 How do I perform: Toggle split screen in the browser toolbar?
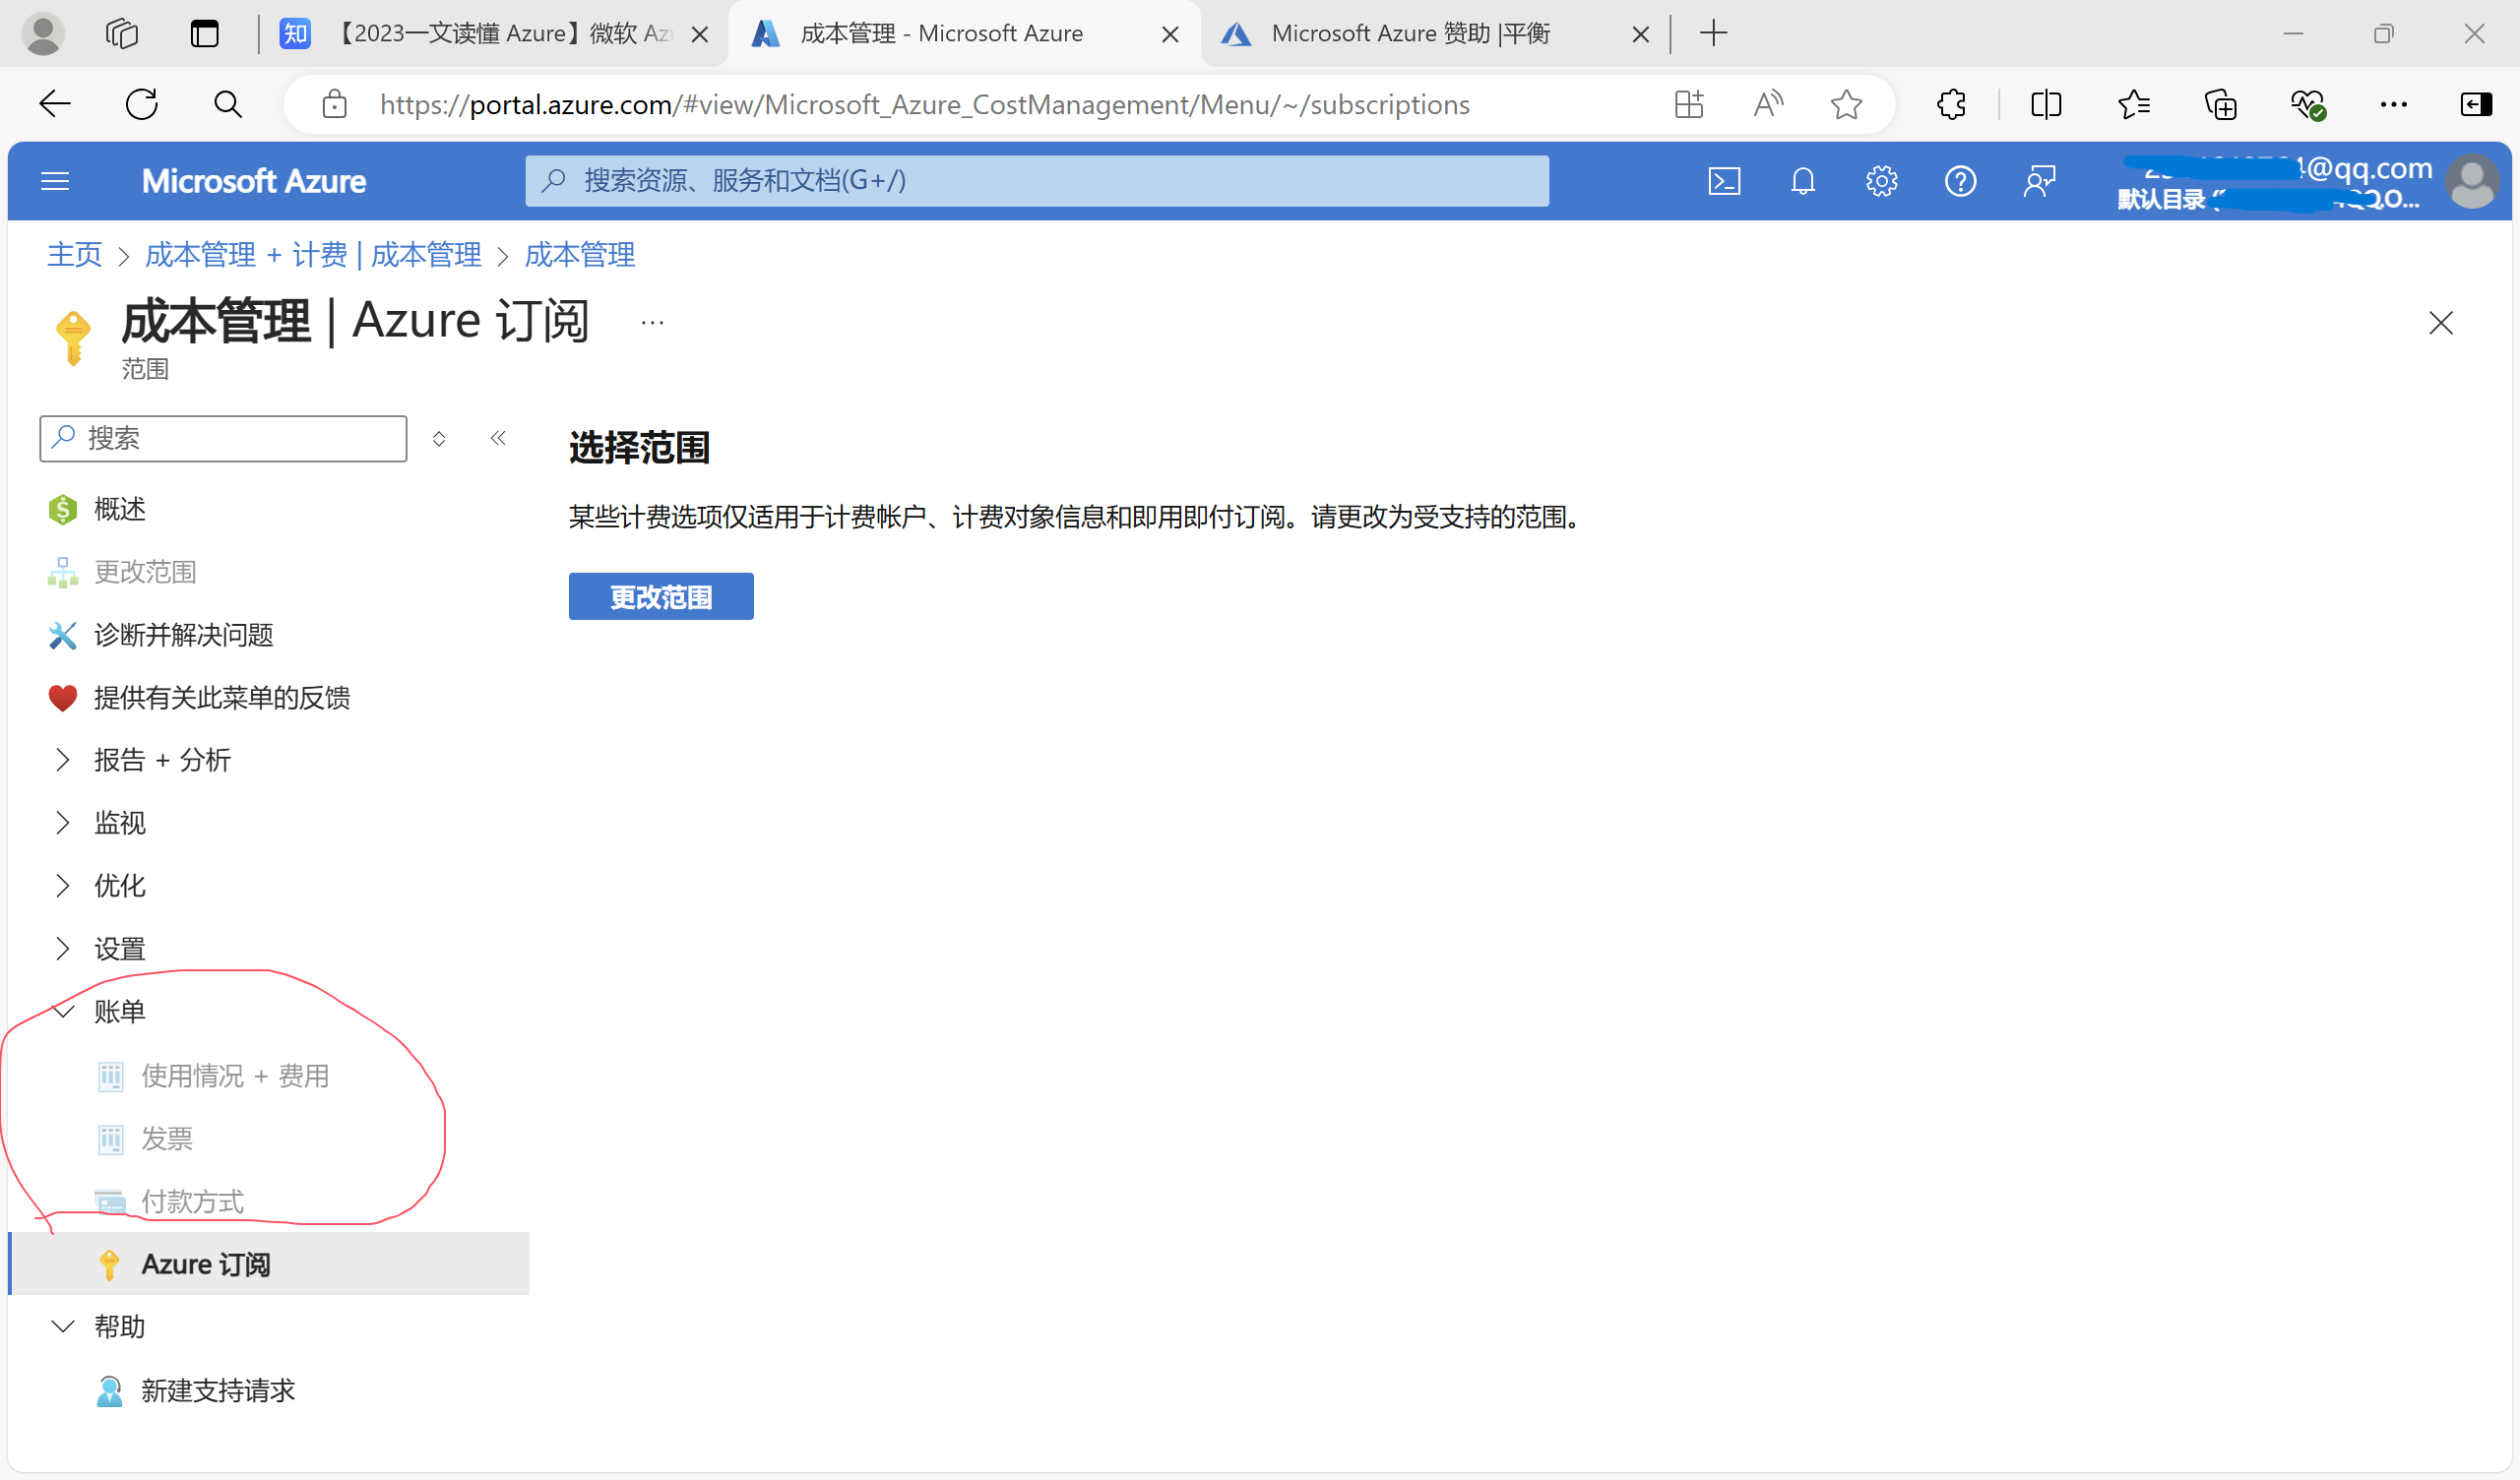coord(2046,104)
